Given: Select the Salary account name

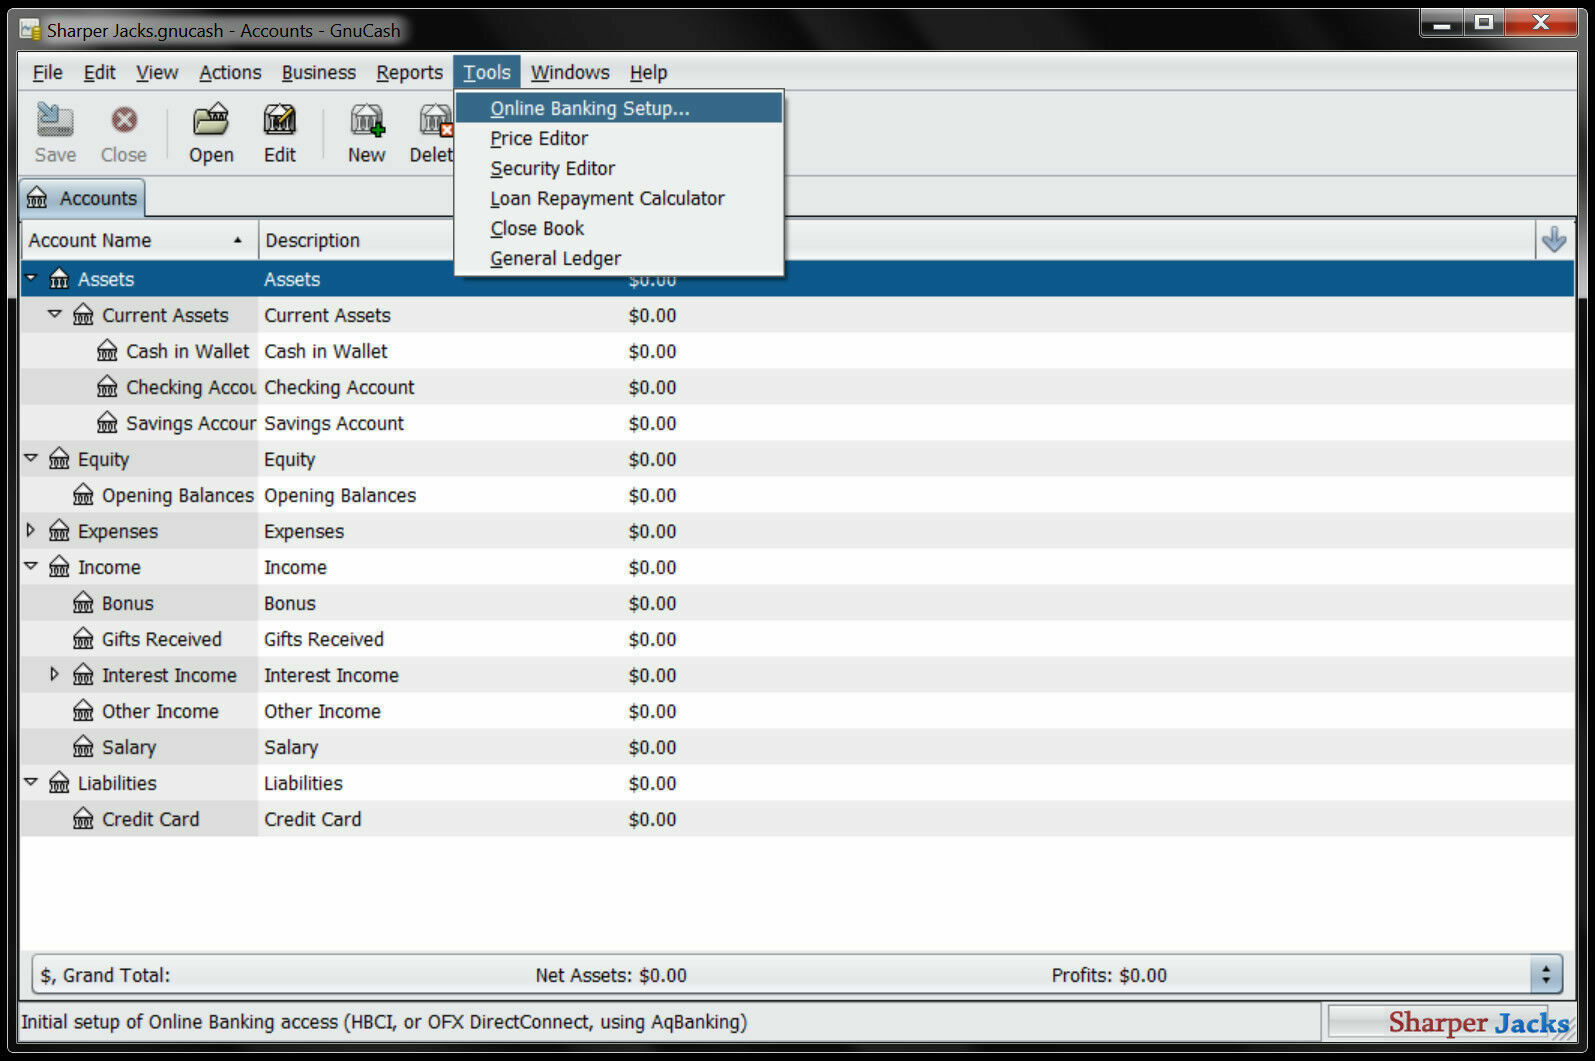Looking at the screenshot, I should pyautogui.click(x=129, y=747).
